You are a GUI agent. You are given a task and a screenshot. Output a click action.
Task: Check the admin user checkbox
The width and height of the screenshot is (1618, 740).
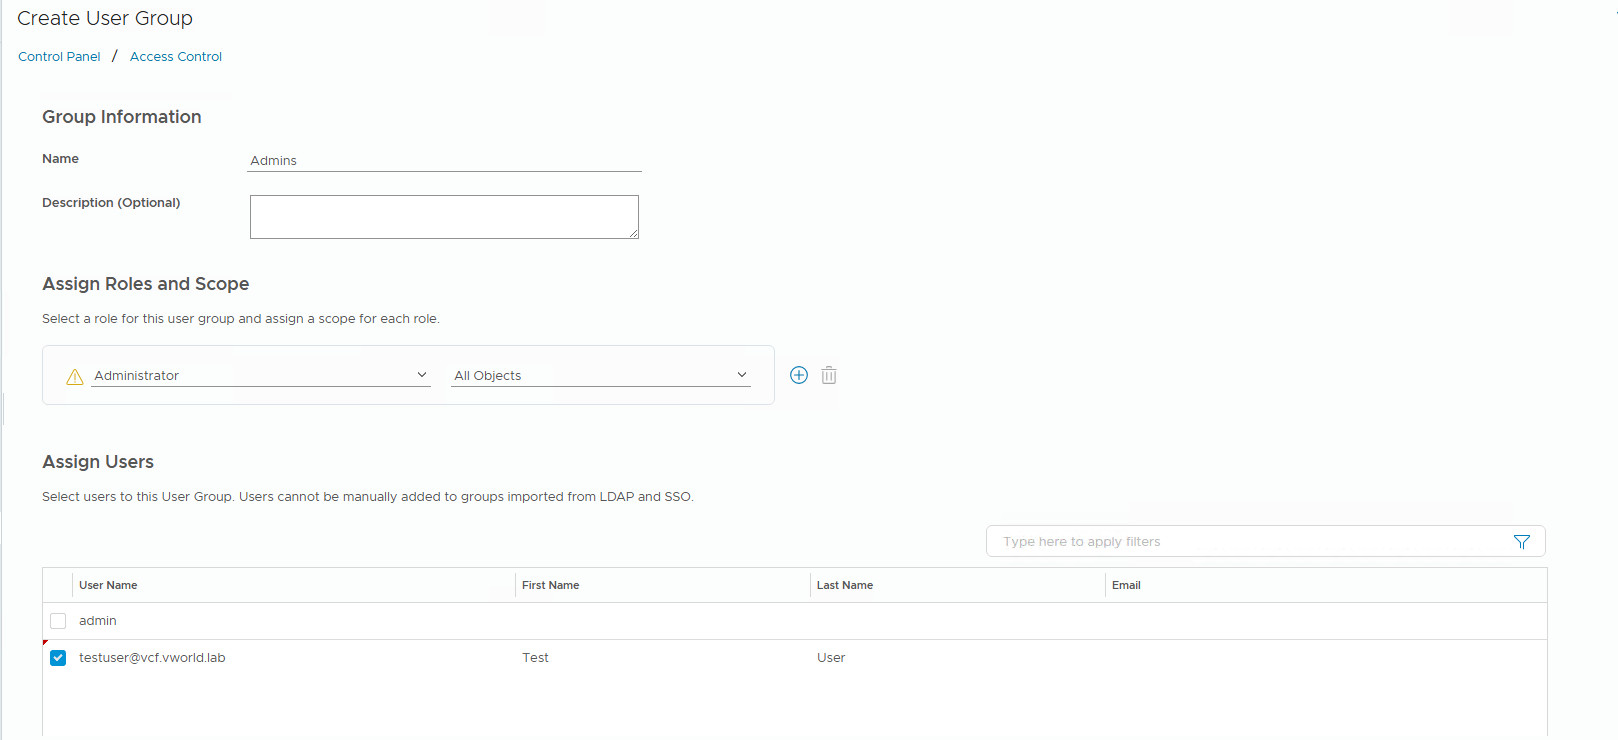[x=58, y=621]
